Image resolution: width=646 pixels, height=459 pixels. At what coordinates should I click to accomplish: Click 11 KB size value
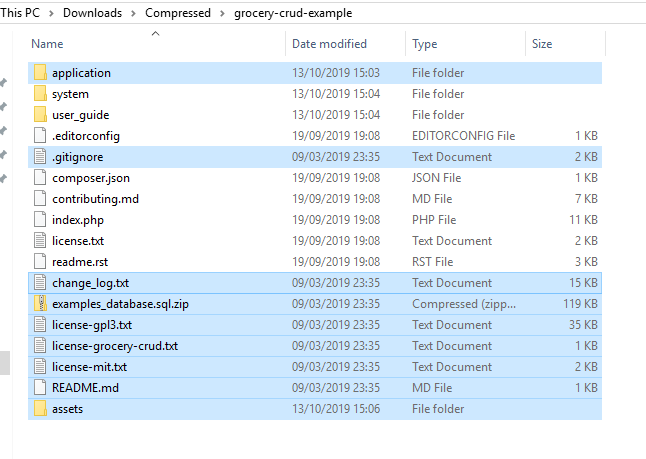coord(583,220)
